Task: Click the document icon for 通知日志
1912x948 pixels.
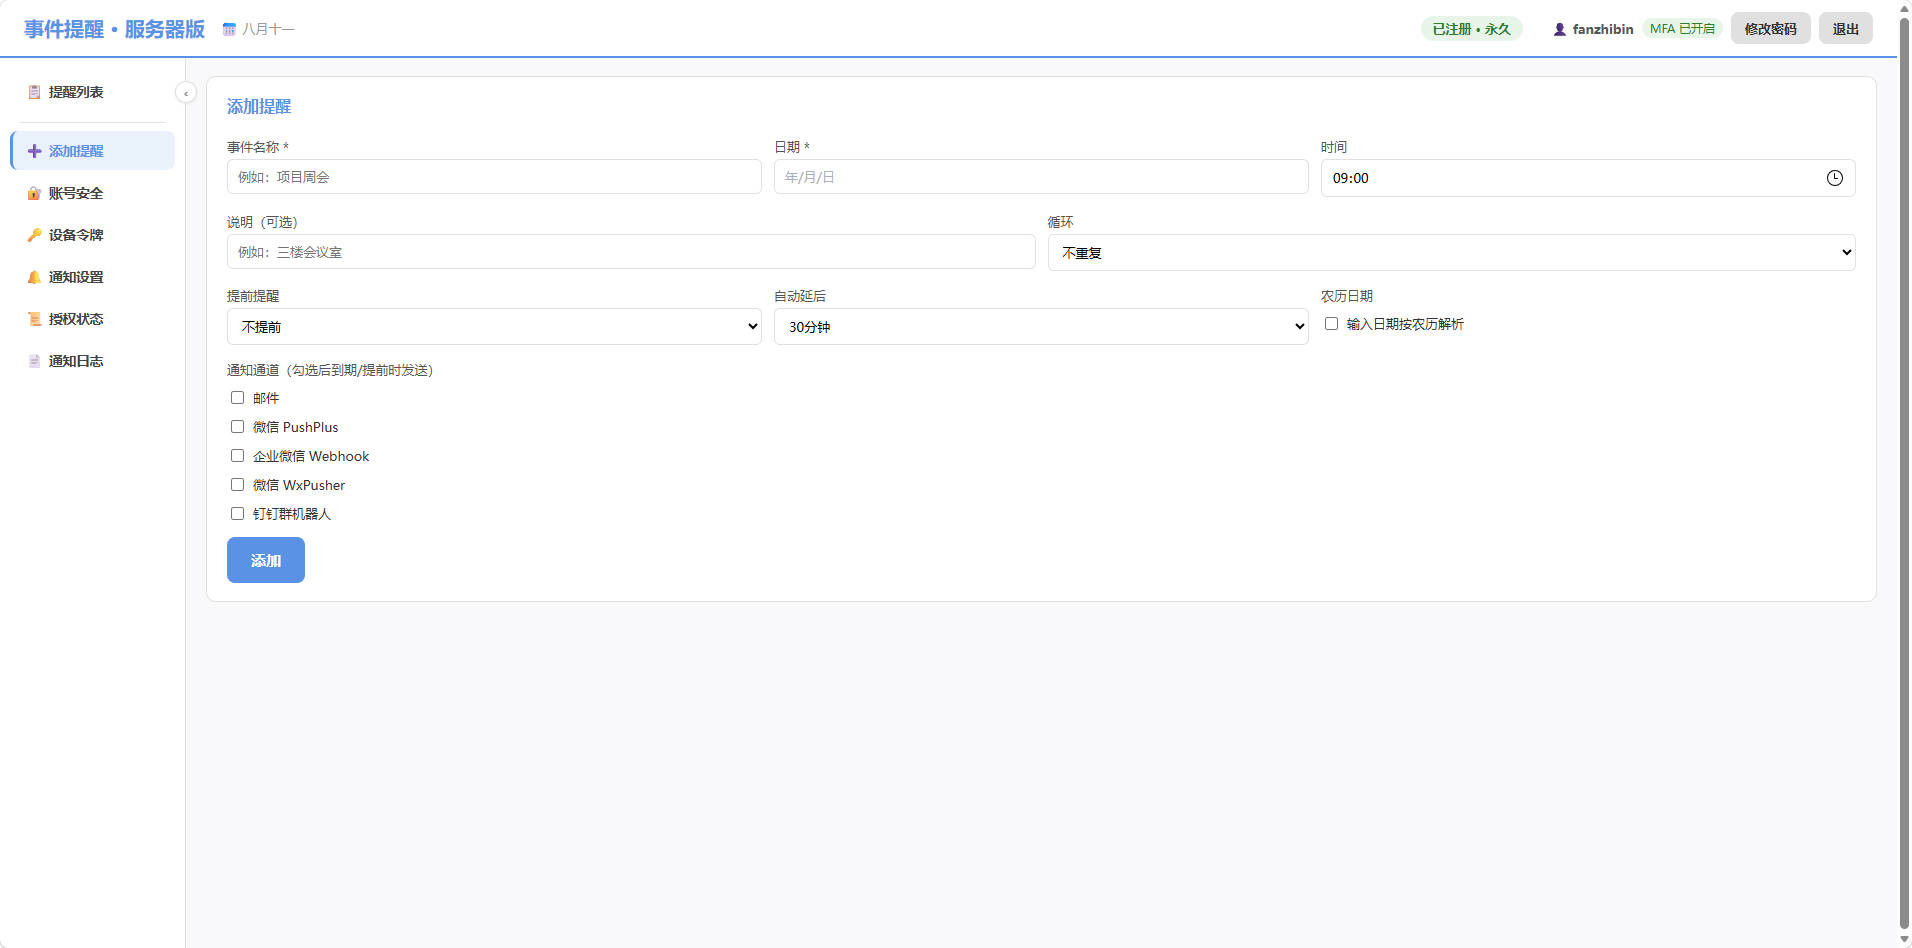Action: click(34, 361)
